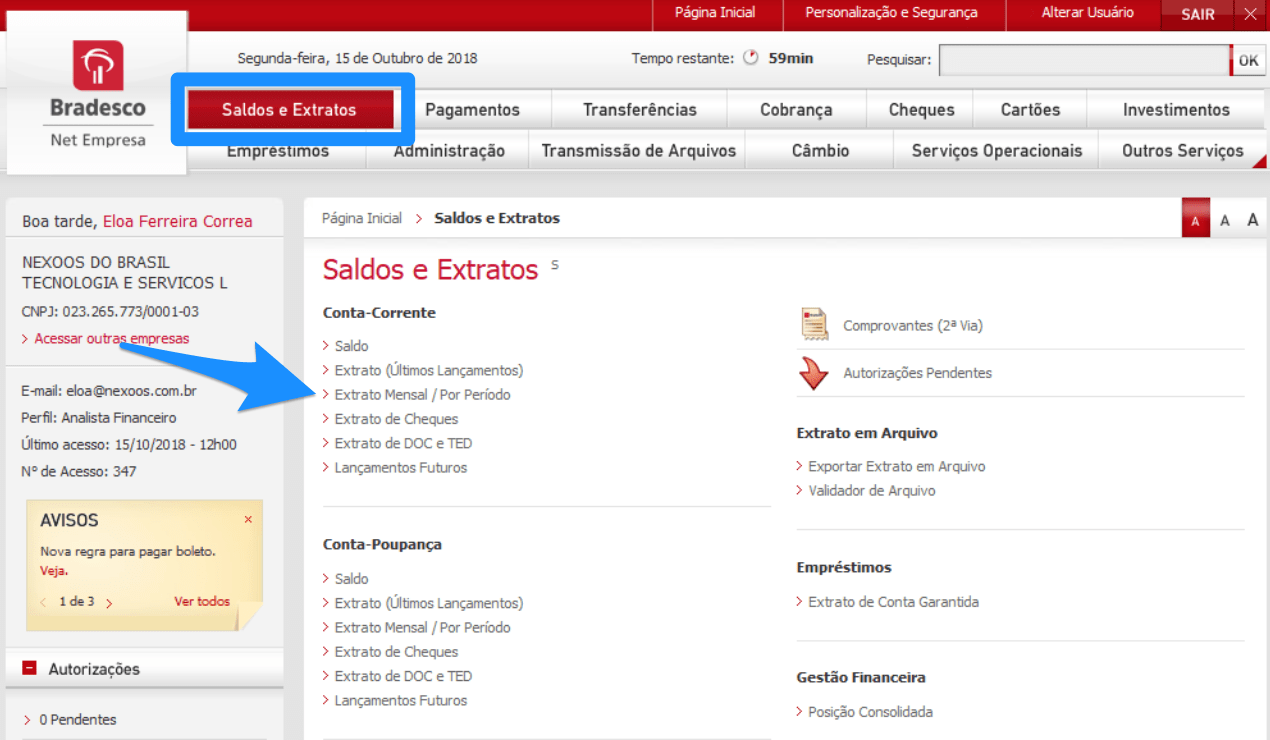Open Extrato de Conta Garantida link
This screenshot has width=1270, height=740.
click(893, 602)
